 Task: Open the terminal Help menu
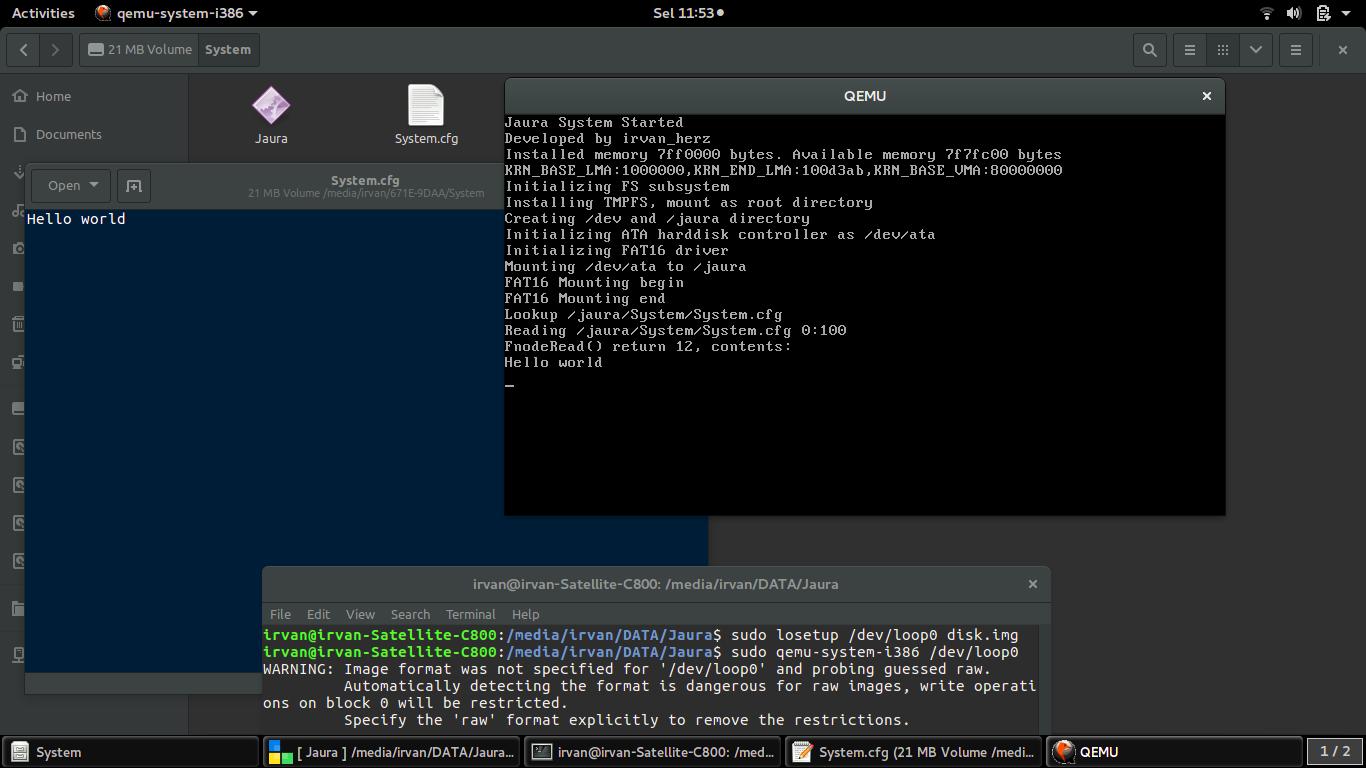(525, 614)
